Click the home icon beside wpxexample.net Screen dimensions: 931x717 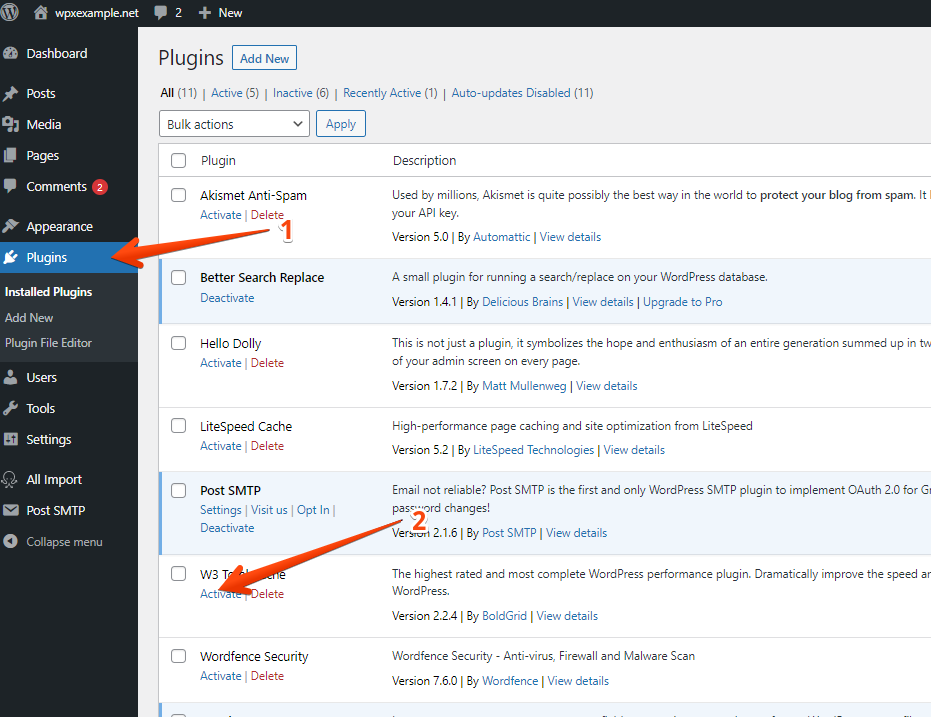40,12
